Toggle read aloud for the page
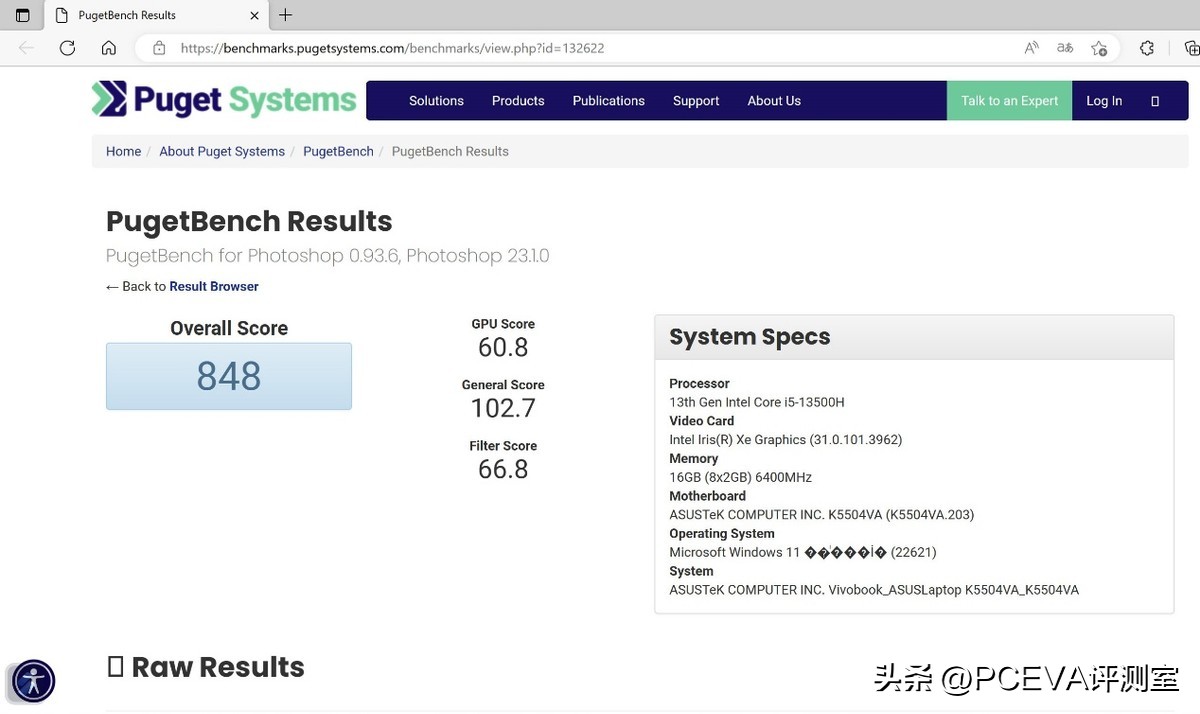The width and height of the screenshot is (1200, 714). (x=1030, y=47)
